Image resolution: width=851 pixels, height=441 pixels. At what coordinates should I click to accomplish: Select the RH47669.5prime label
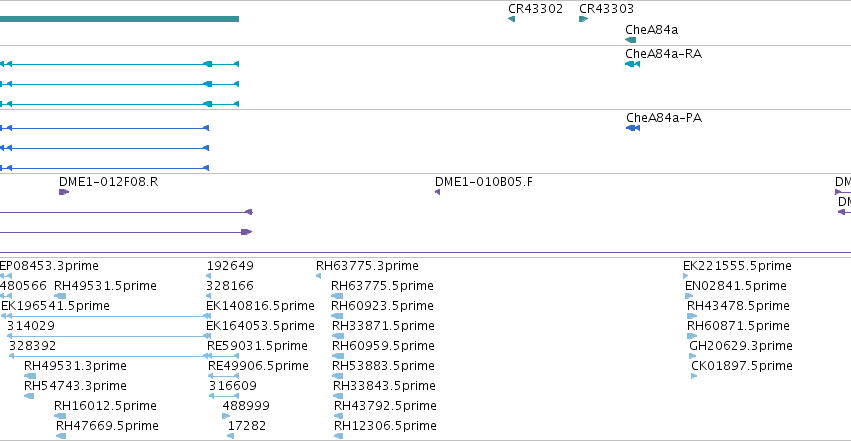pos(107,426)
